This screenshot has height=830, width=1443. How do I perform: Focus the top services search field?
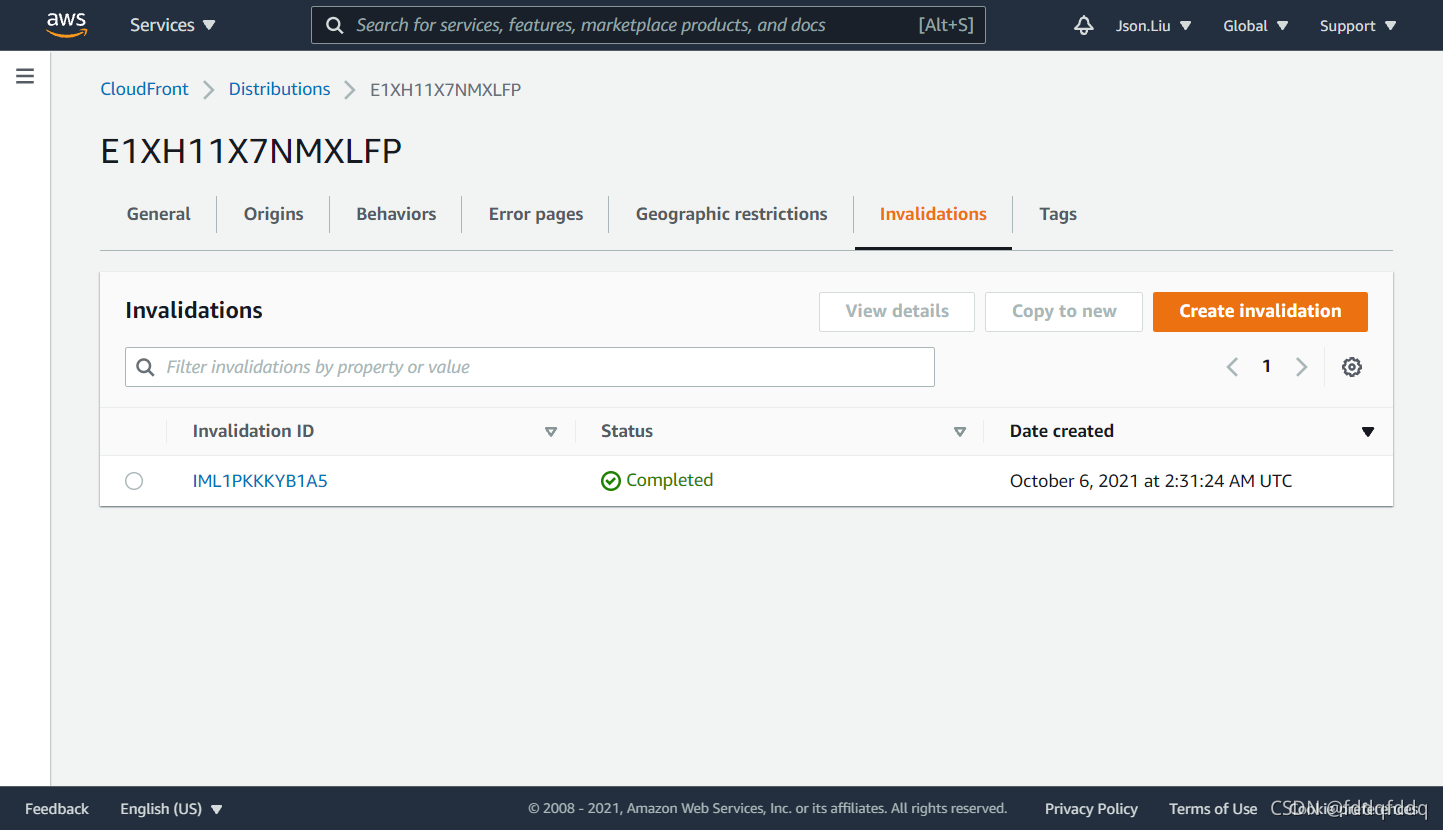click(x=648, y=25)
